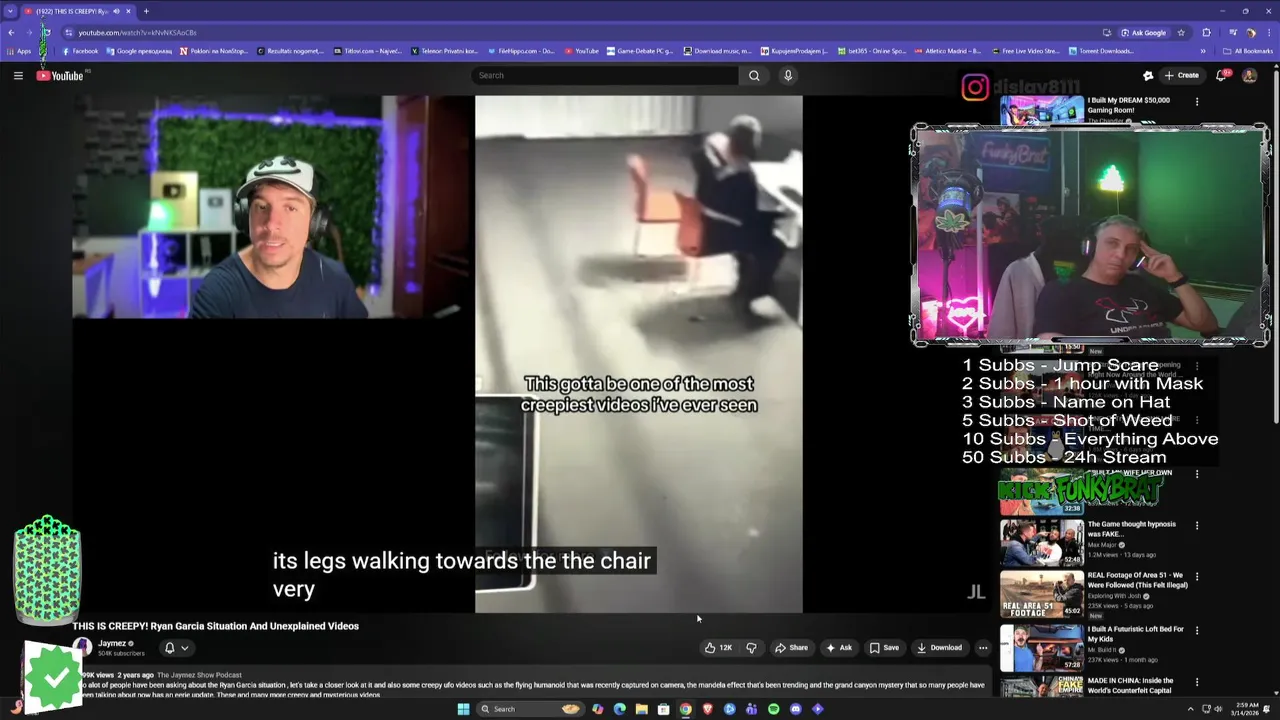The width and height of the screenshot is (1280, 720).
Task: Like the video with thumbs up
Action: click(x=718, y=647)
